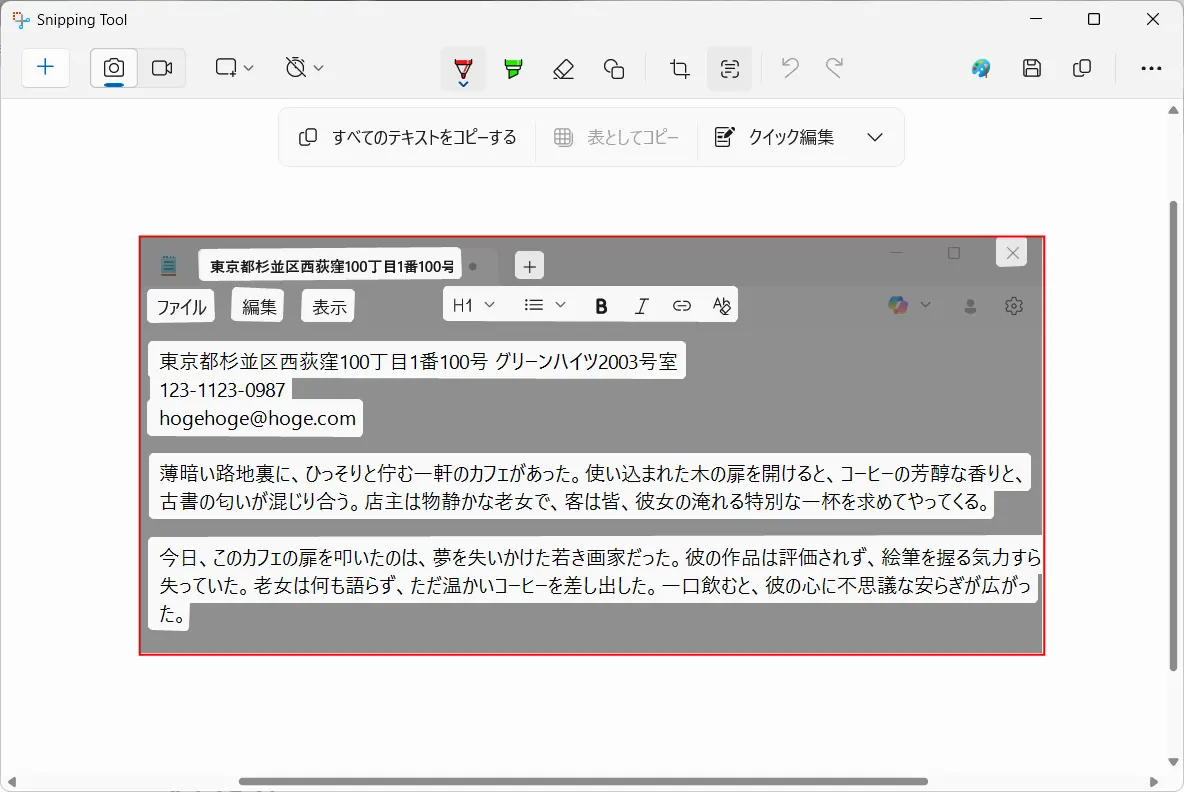Minimize the Snipping Tool window
This screenshot has width=1184, height=792.
[x=1036, y=19]
